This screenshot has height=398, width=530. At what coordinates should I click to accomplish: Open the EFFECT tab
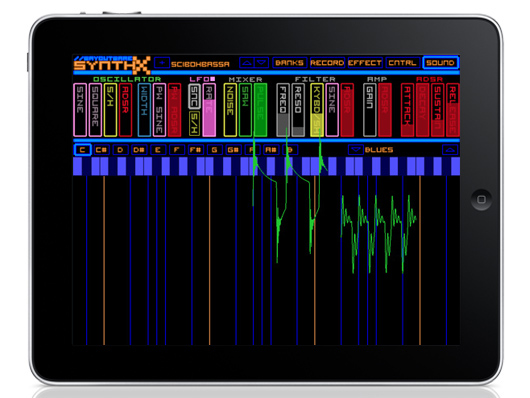365,63
